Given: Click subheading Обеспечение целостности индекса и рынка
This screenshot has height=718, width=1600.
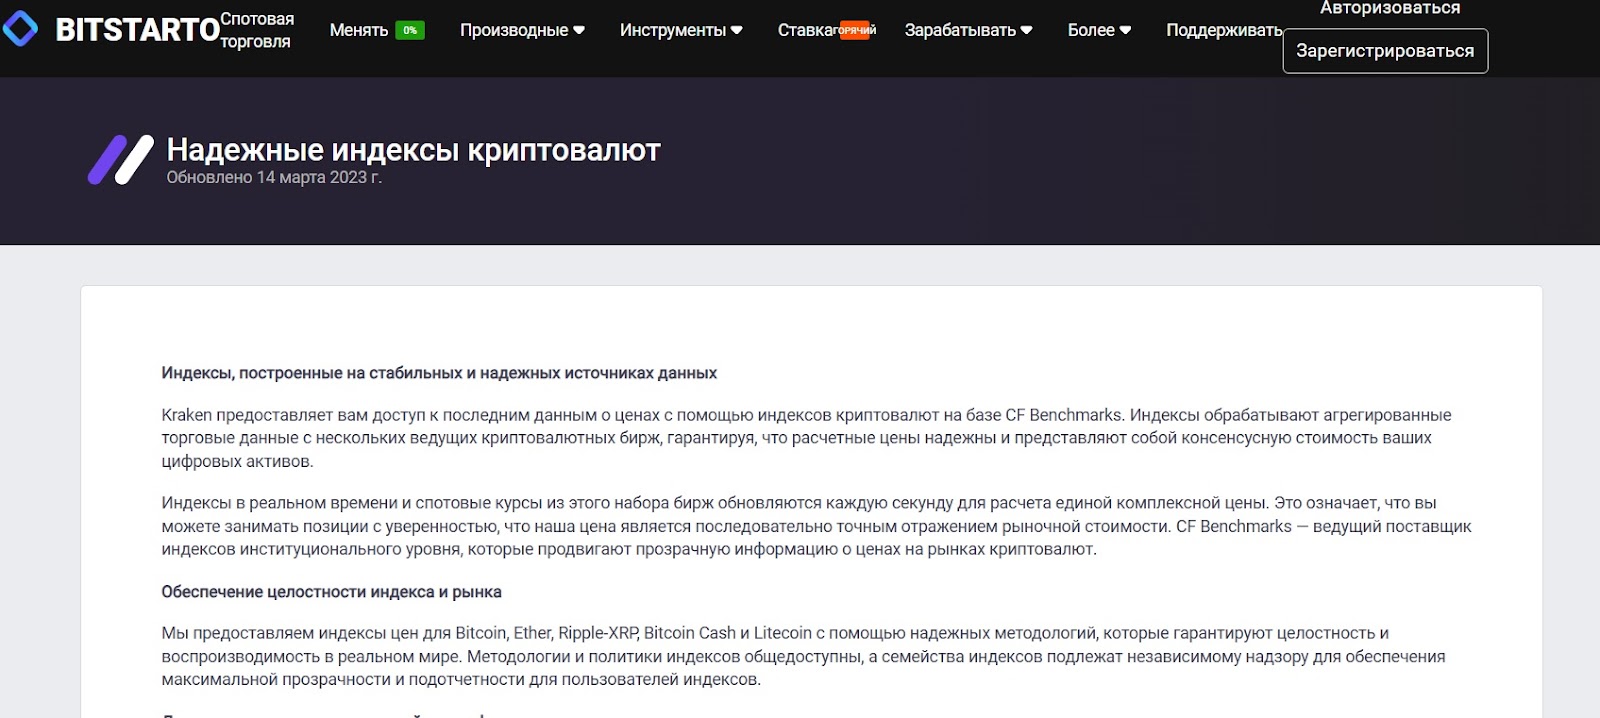Looking at the screenshot, I should [331, 592].
